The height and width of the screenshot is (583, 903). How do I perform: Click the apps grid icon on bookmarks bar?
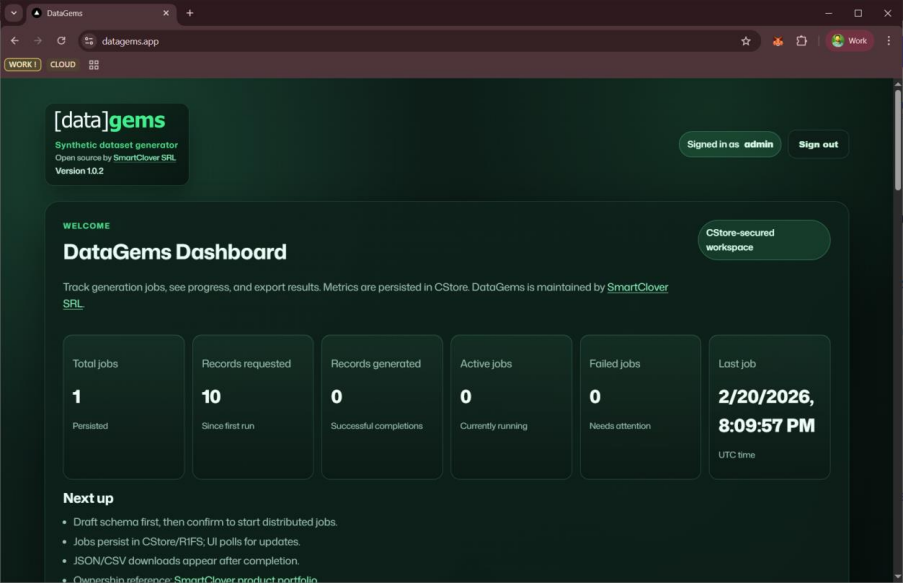click(93, 64)
